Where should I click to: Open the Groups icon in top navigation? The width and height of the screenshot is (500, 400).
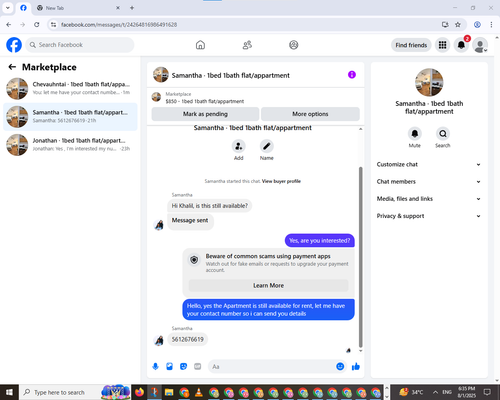click(x=294, y=45)
